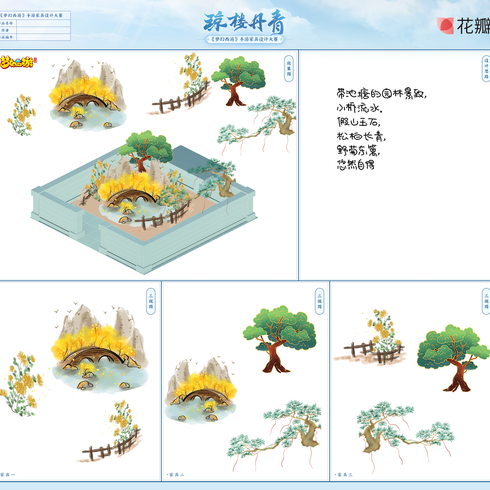
Task: Click the red Huaban logo icon
Action: (x=445, y=26)
